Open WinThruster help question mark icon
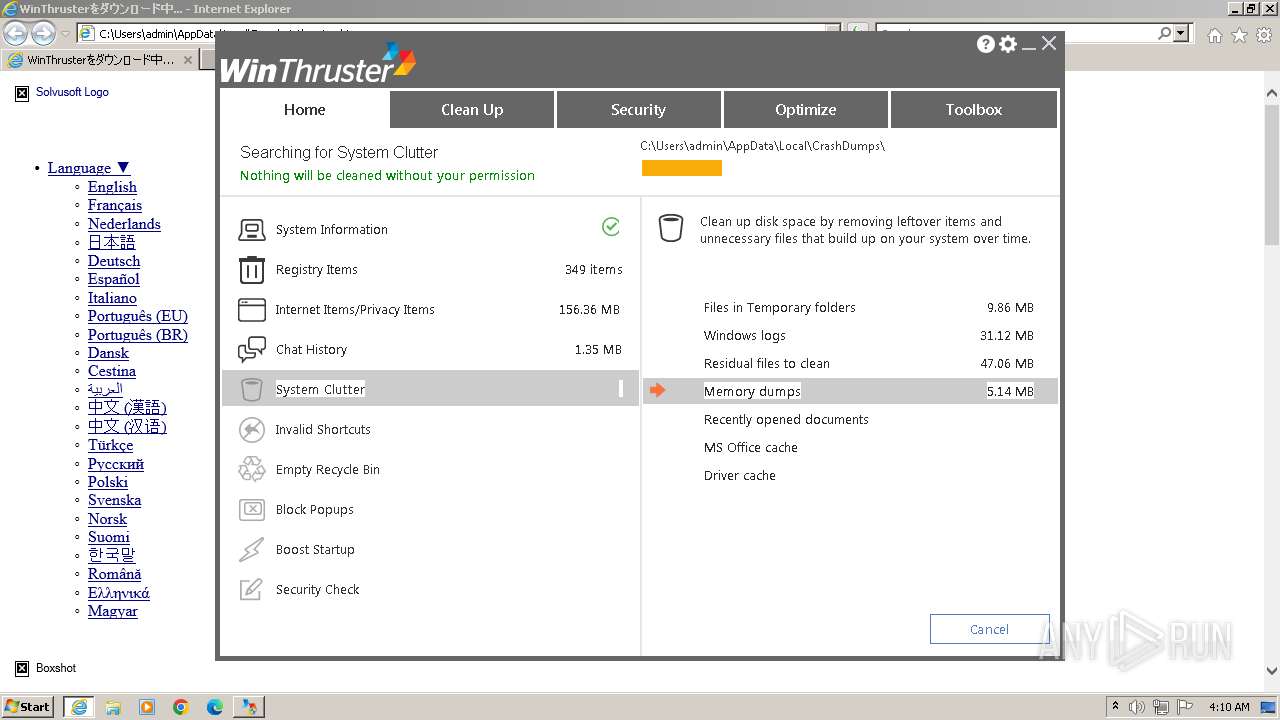 tap(986, 44)
